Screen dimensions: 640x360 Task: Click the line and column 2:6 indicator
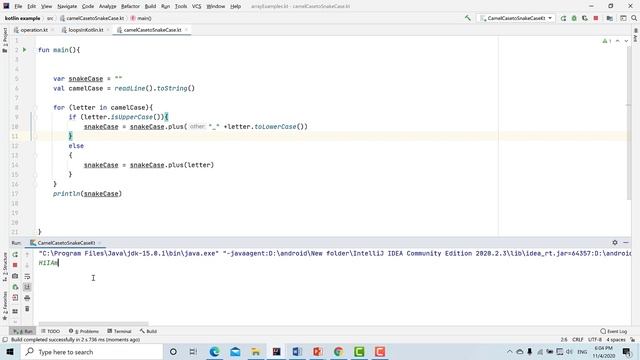564,340
